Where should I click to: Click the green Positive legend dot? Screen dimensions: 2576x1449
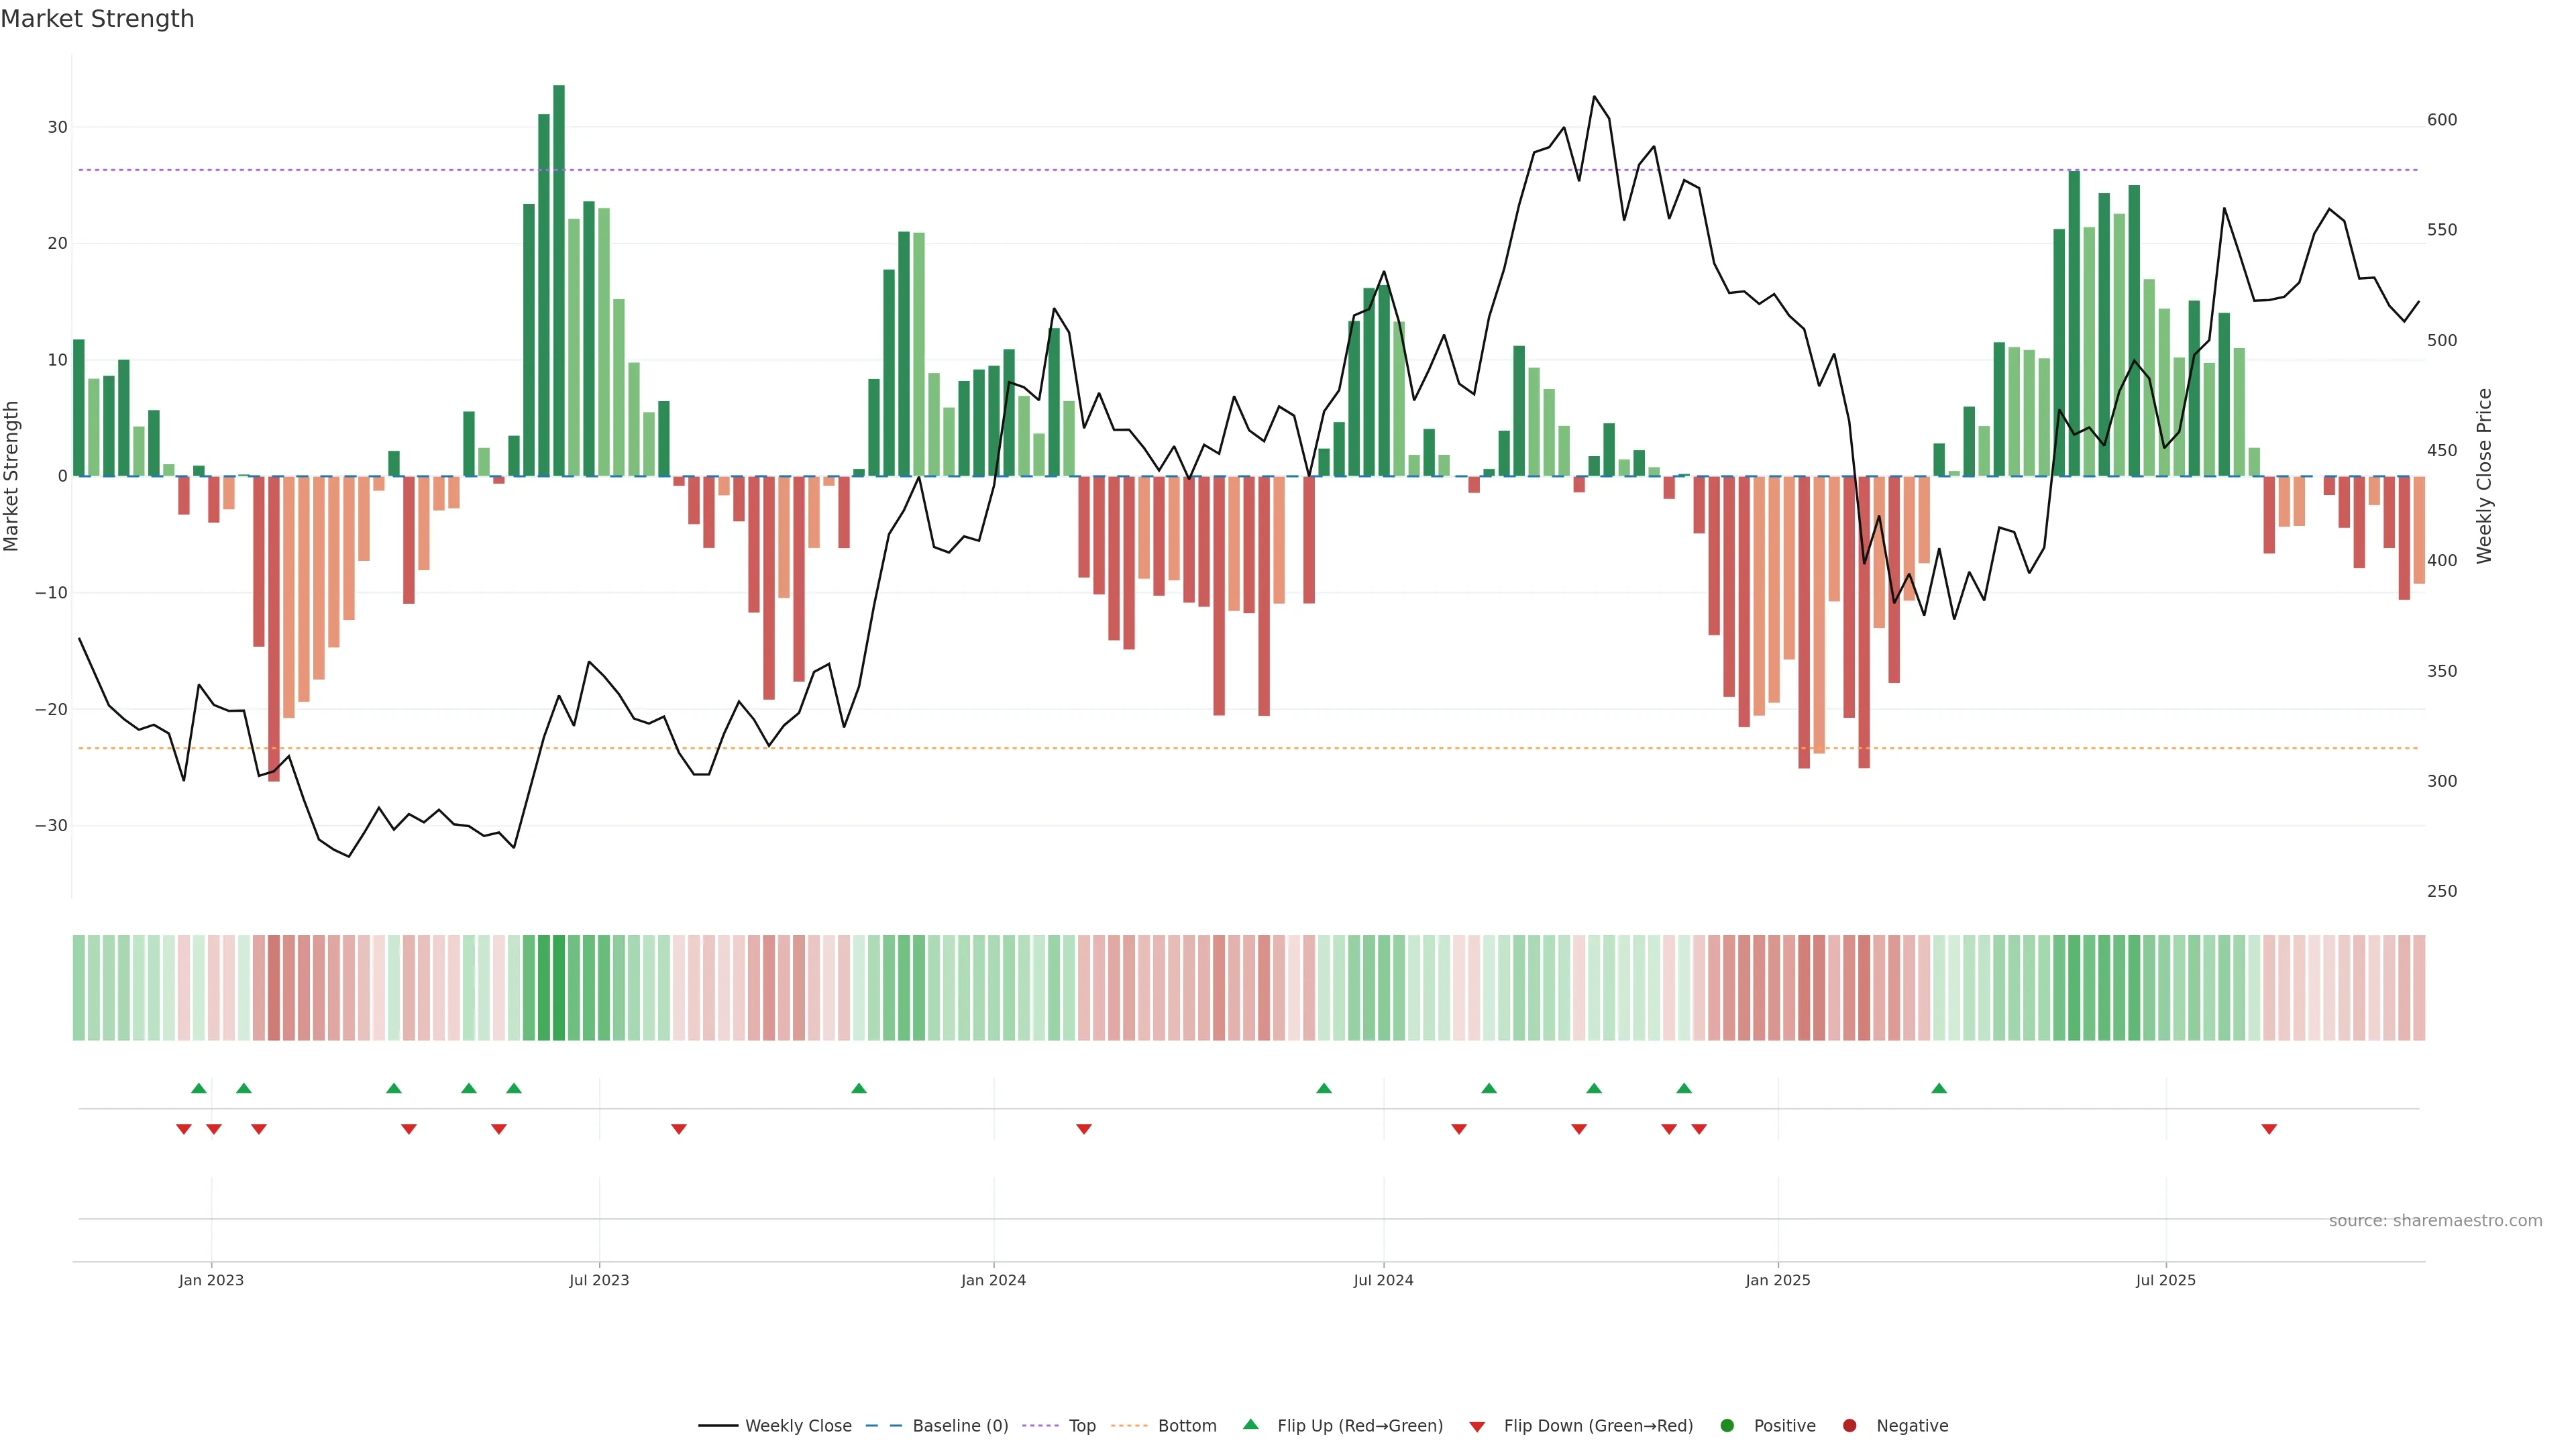coord(1727,1426)
